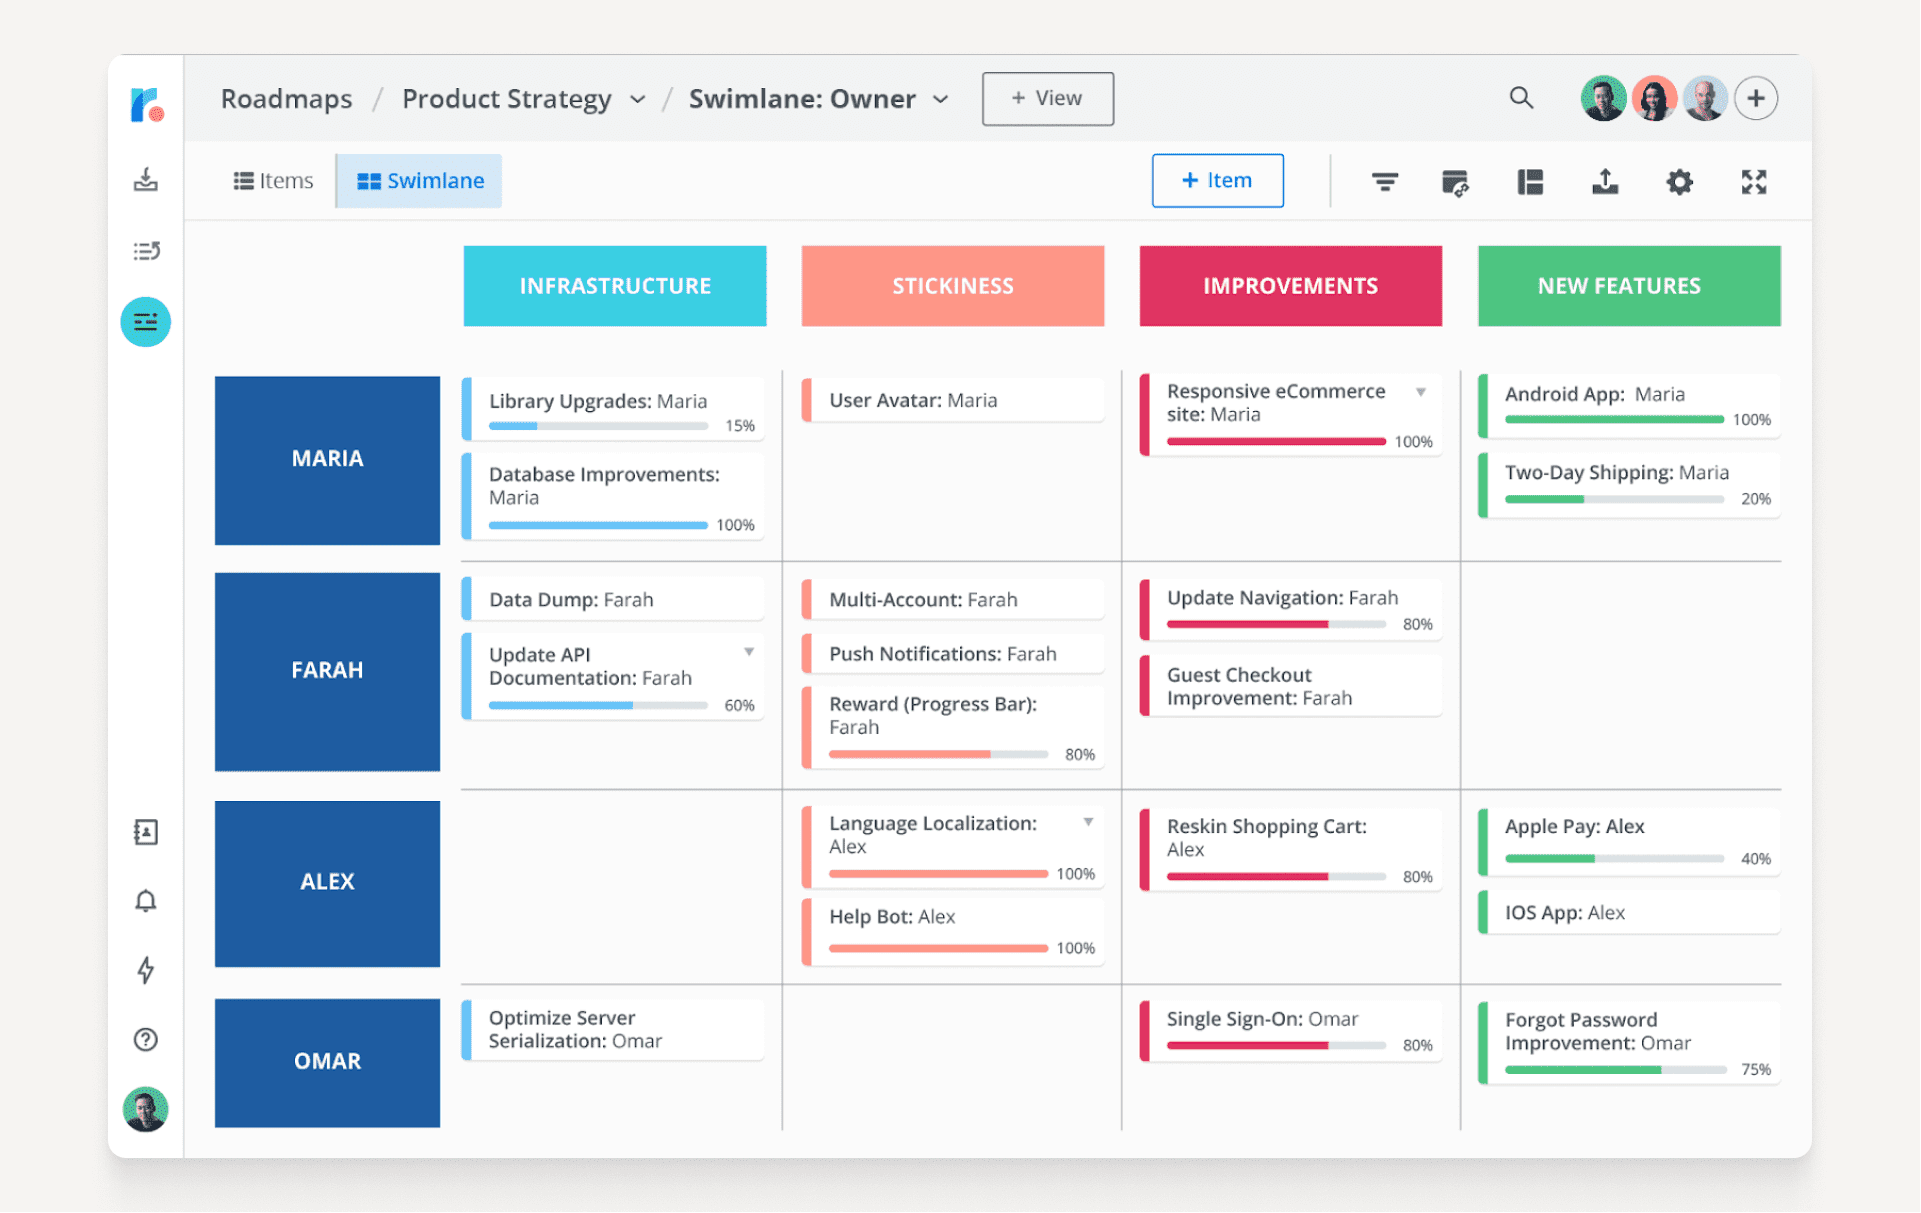The height and width of the screenshot is (1213, 1921).
Task: Expand the Product Strategy dropdown
Action: pyautogui.click(x=639, y=99)
